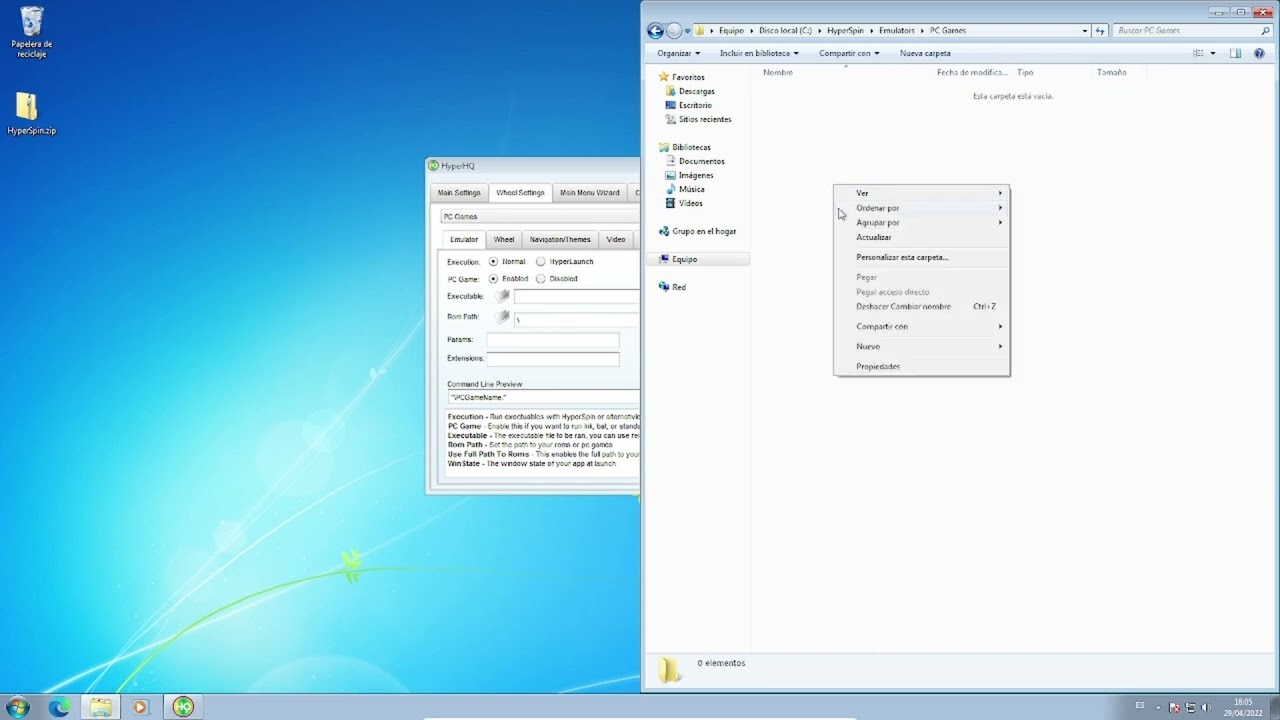Open the Windows Media Player taskbar icon

[140, 707]
